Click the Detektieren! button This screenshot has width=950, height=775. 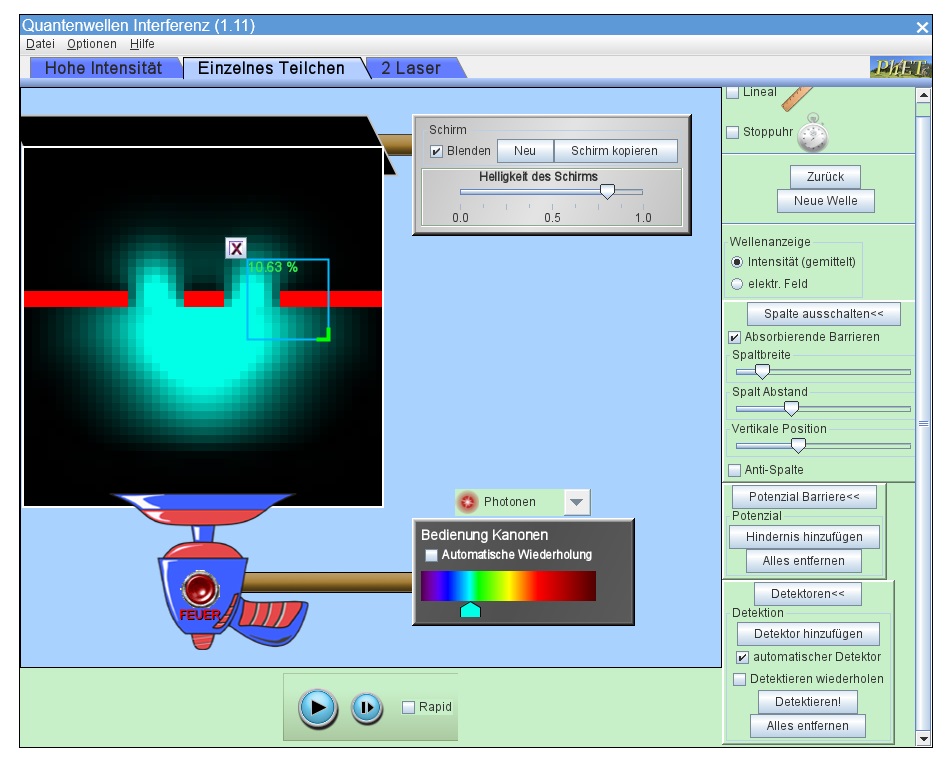tap(808, 702)
